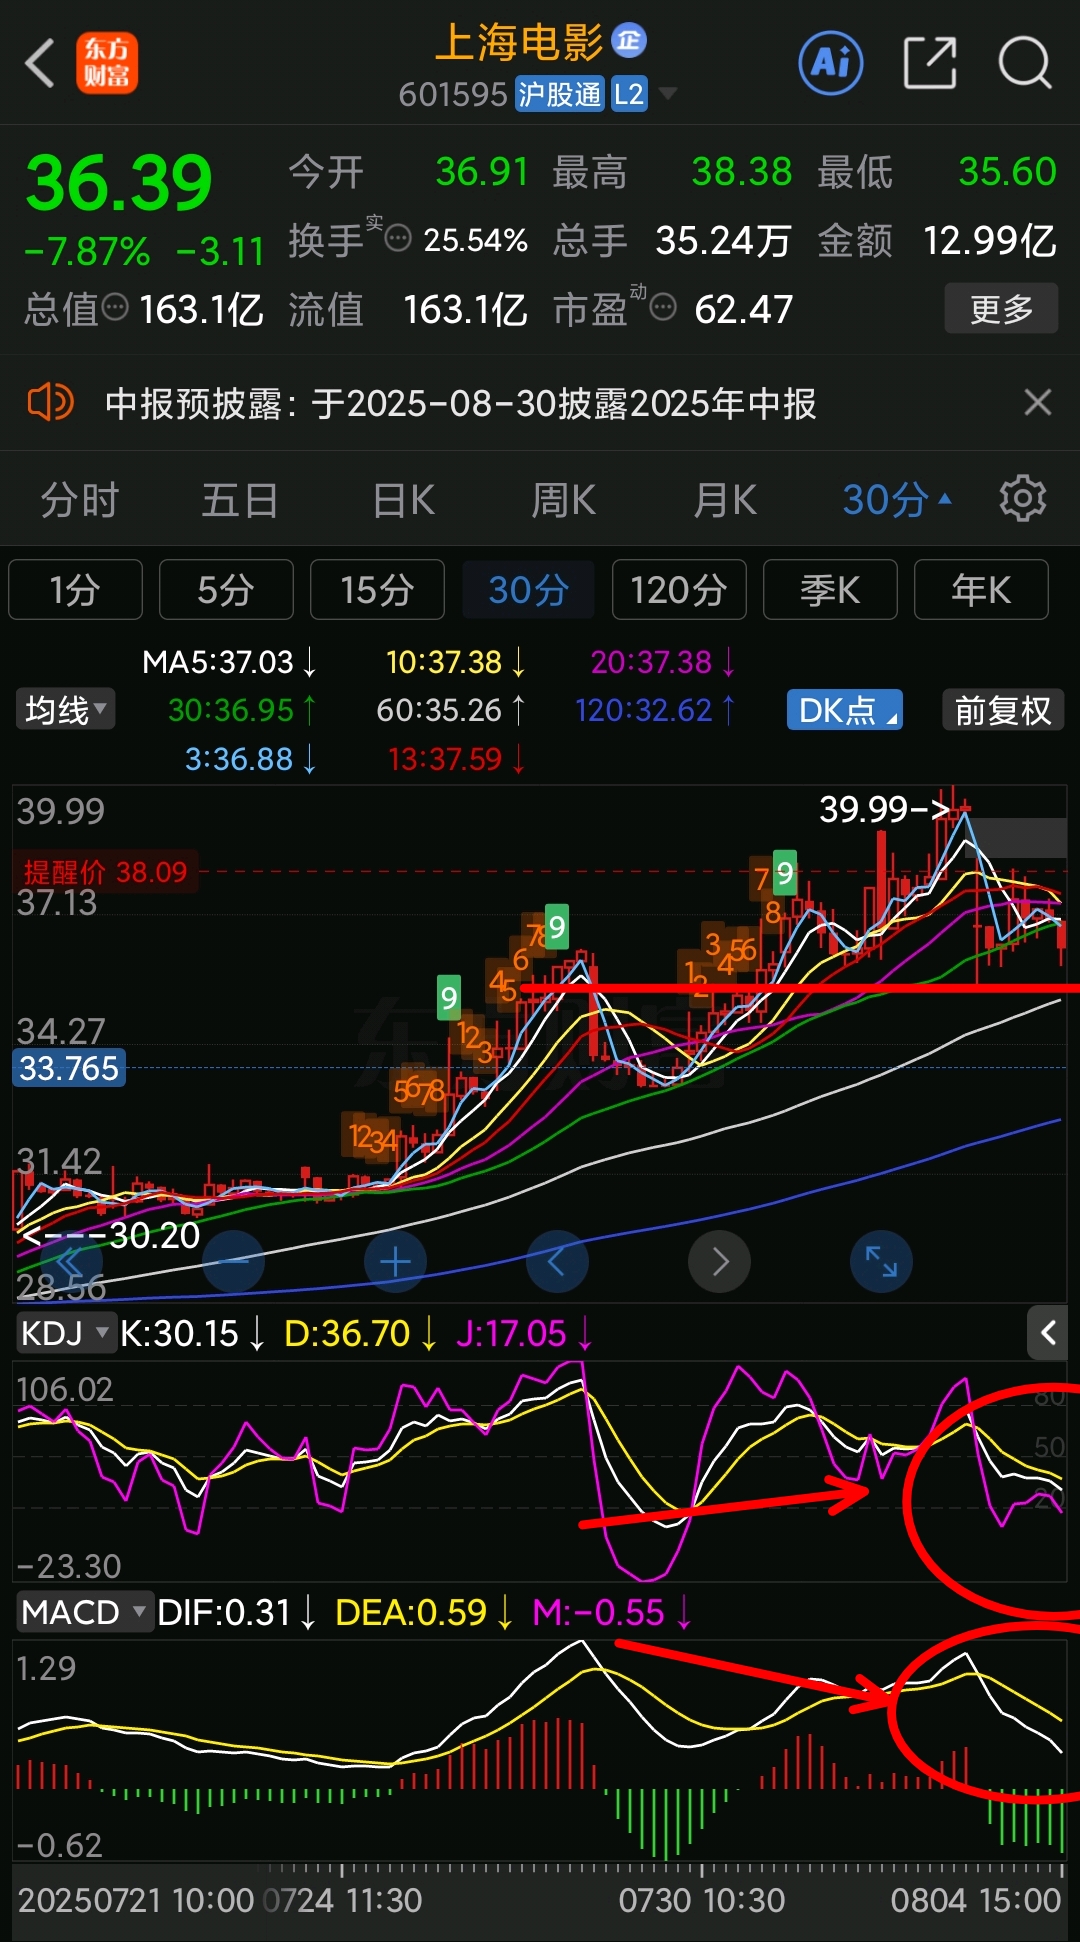The image size is (1080, 1942).
Task: Select the 1分 period option
Action: [x=75, y=590]
